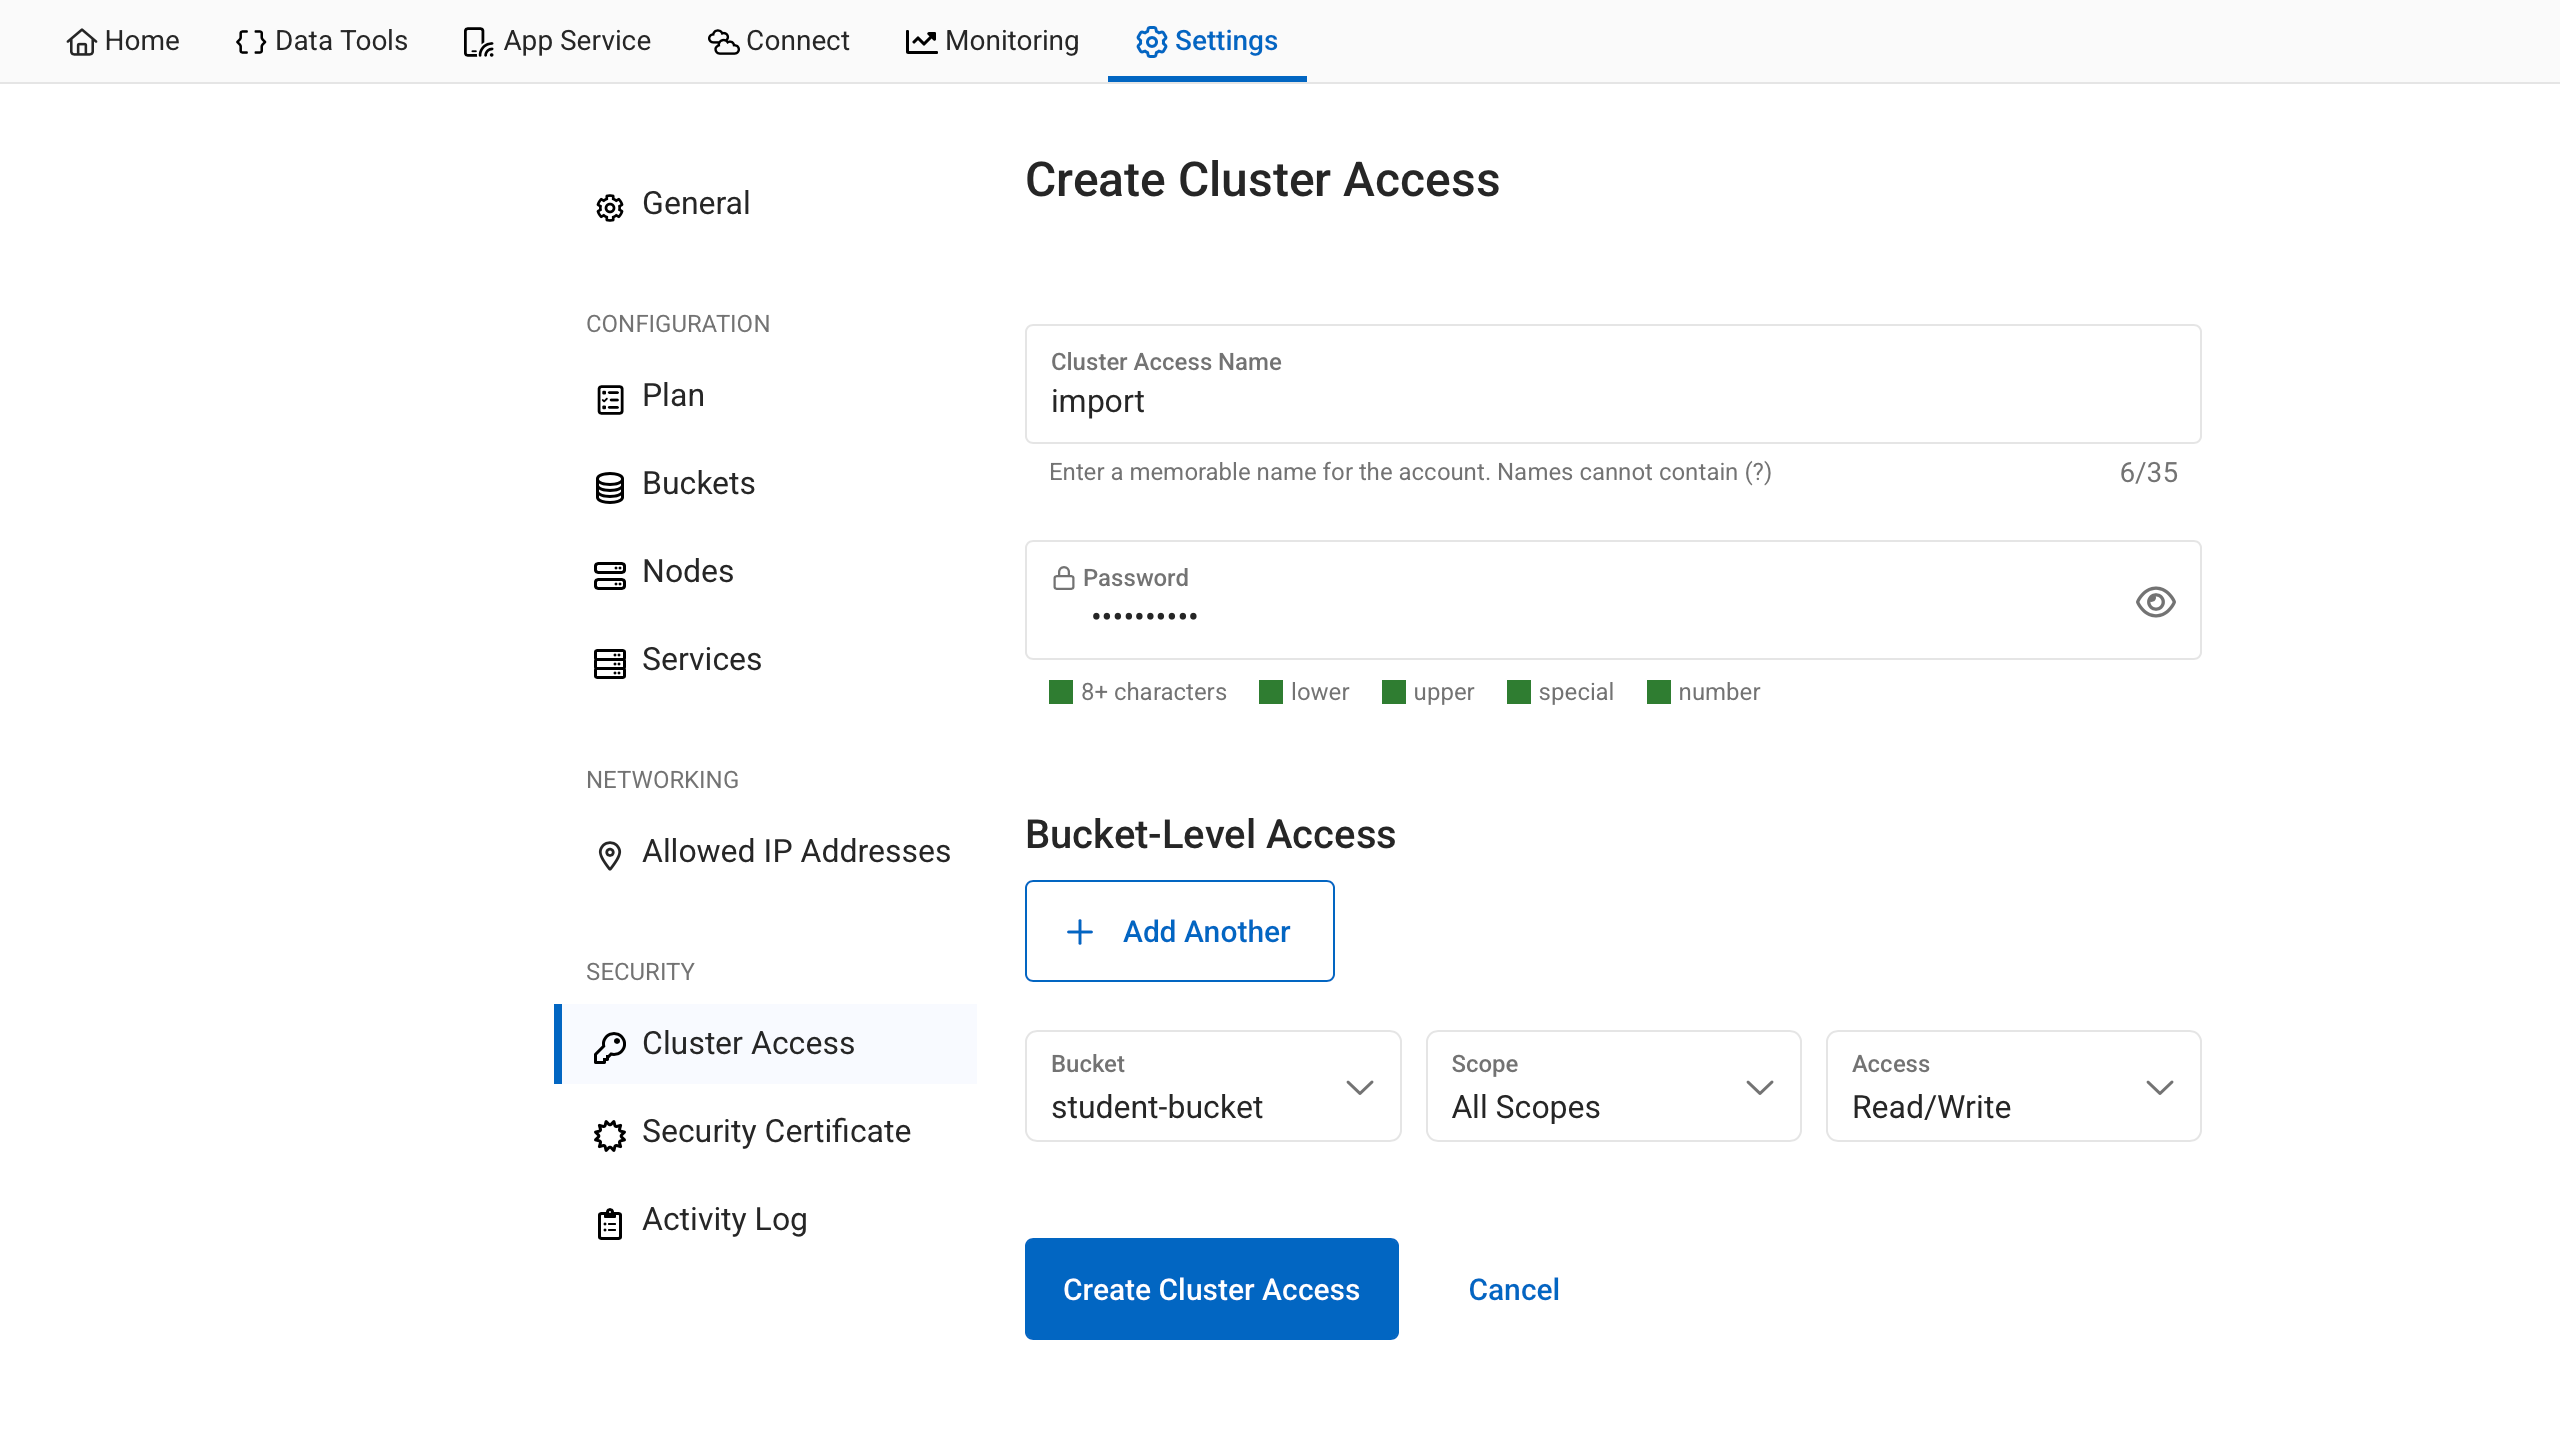Open the Access dropdown showing Read/Write
Image resolution: width=2560 pixels, height=1440 pixels.
click(x=2012, y=1086)
